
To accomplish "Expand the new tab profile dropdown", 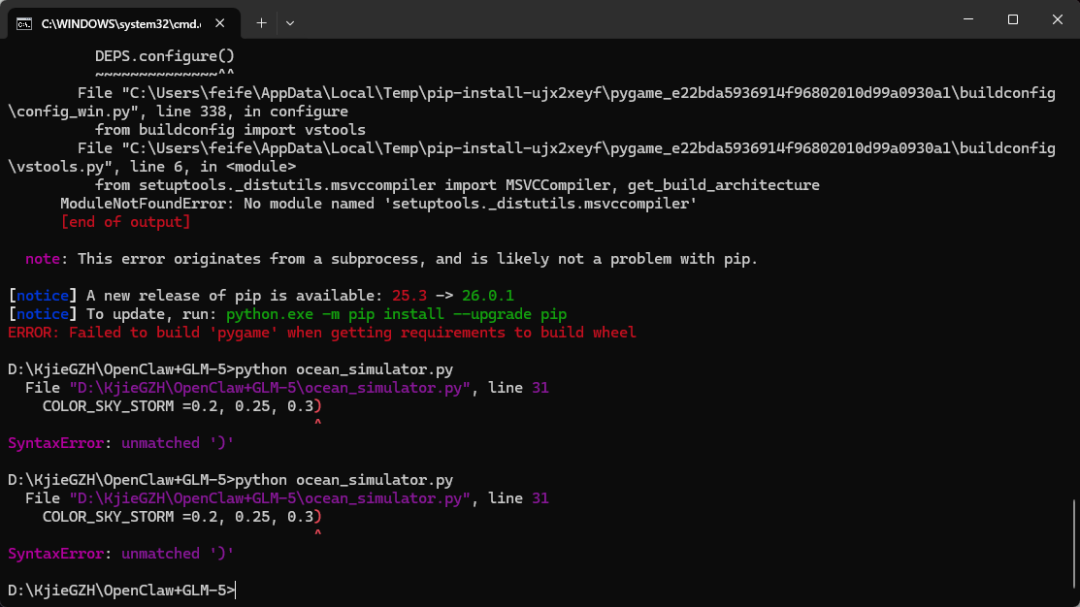I will coord(290,23).
